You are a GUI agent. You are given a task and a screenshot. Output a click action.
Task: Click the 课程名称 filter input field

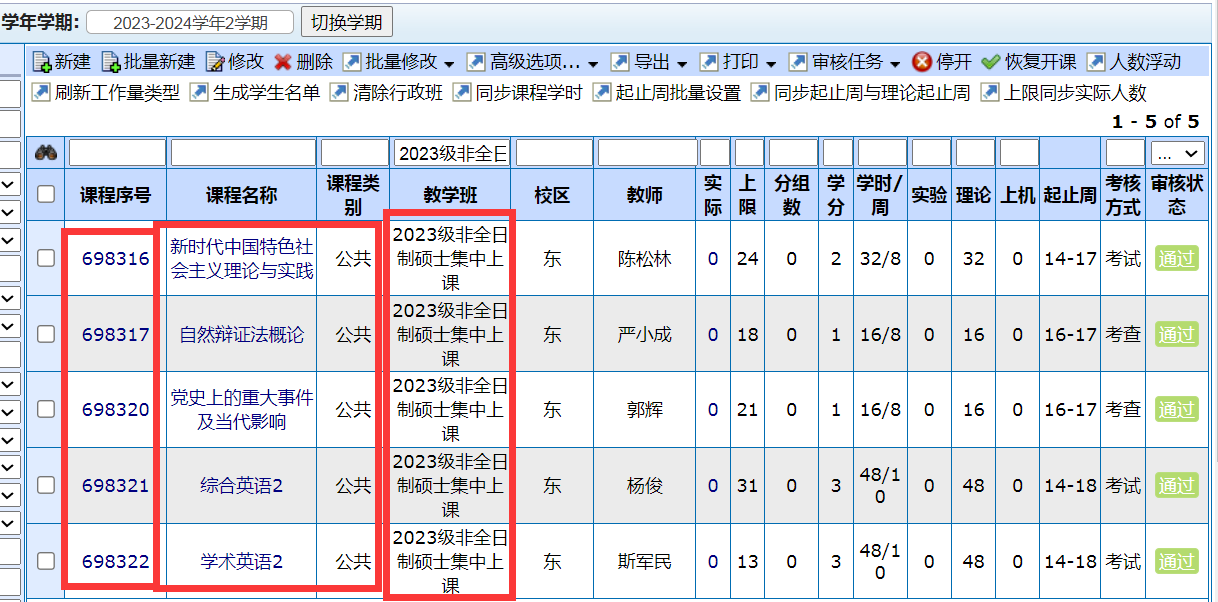(243, 153)
